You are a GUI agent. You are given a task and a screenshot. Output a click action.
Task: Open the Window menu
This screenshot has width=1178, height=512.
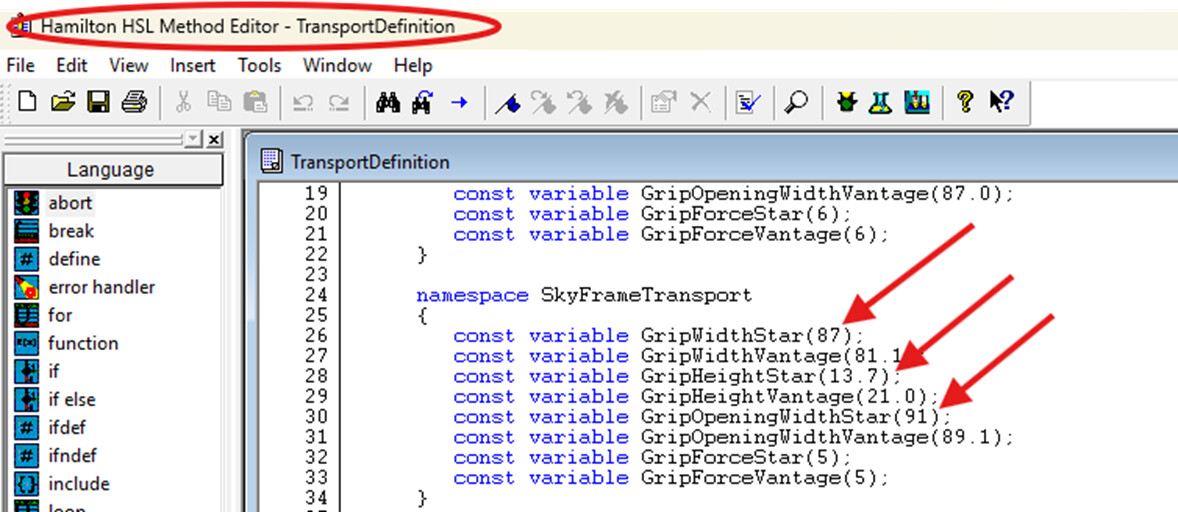(x=337, y=65)
